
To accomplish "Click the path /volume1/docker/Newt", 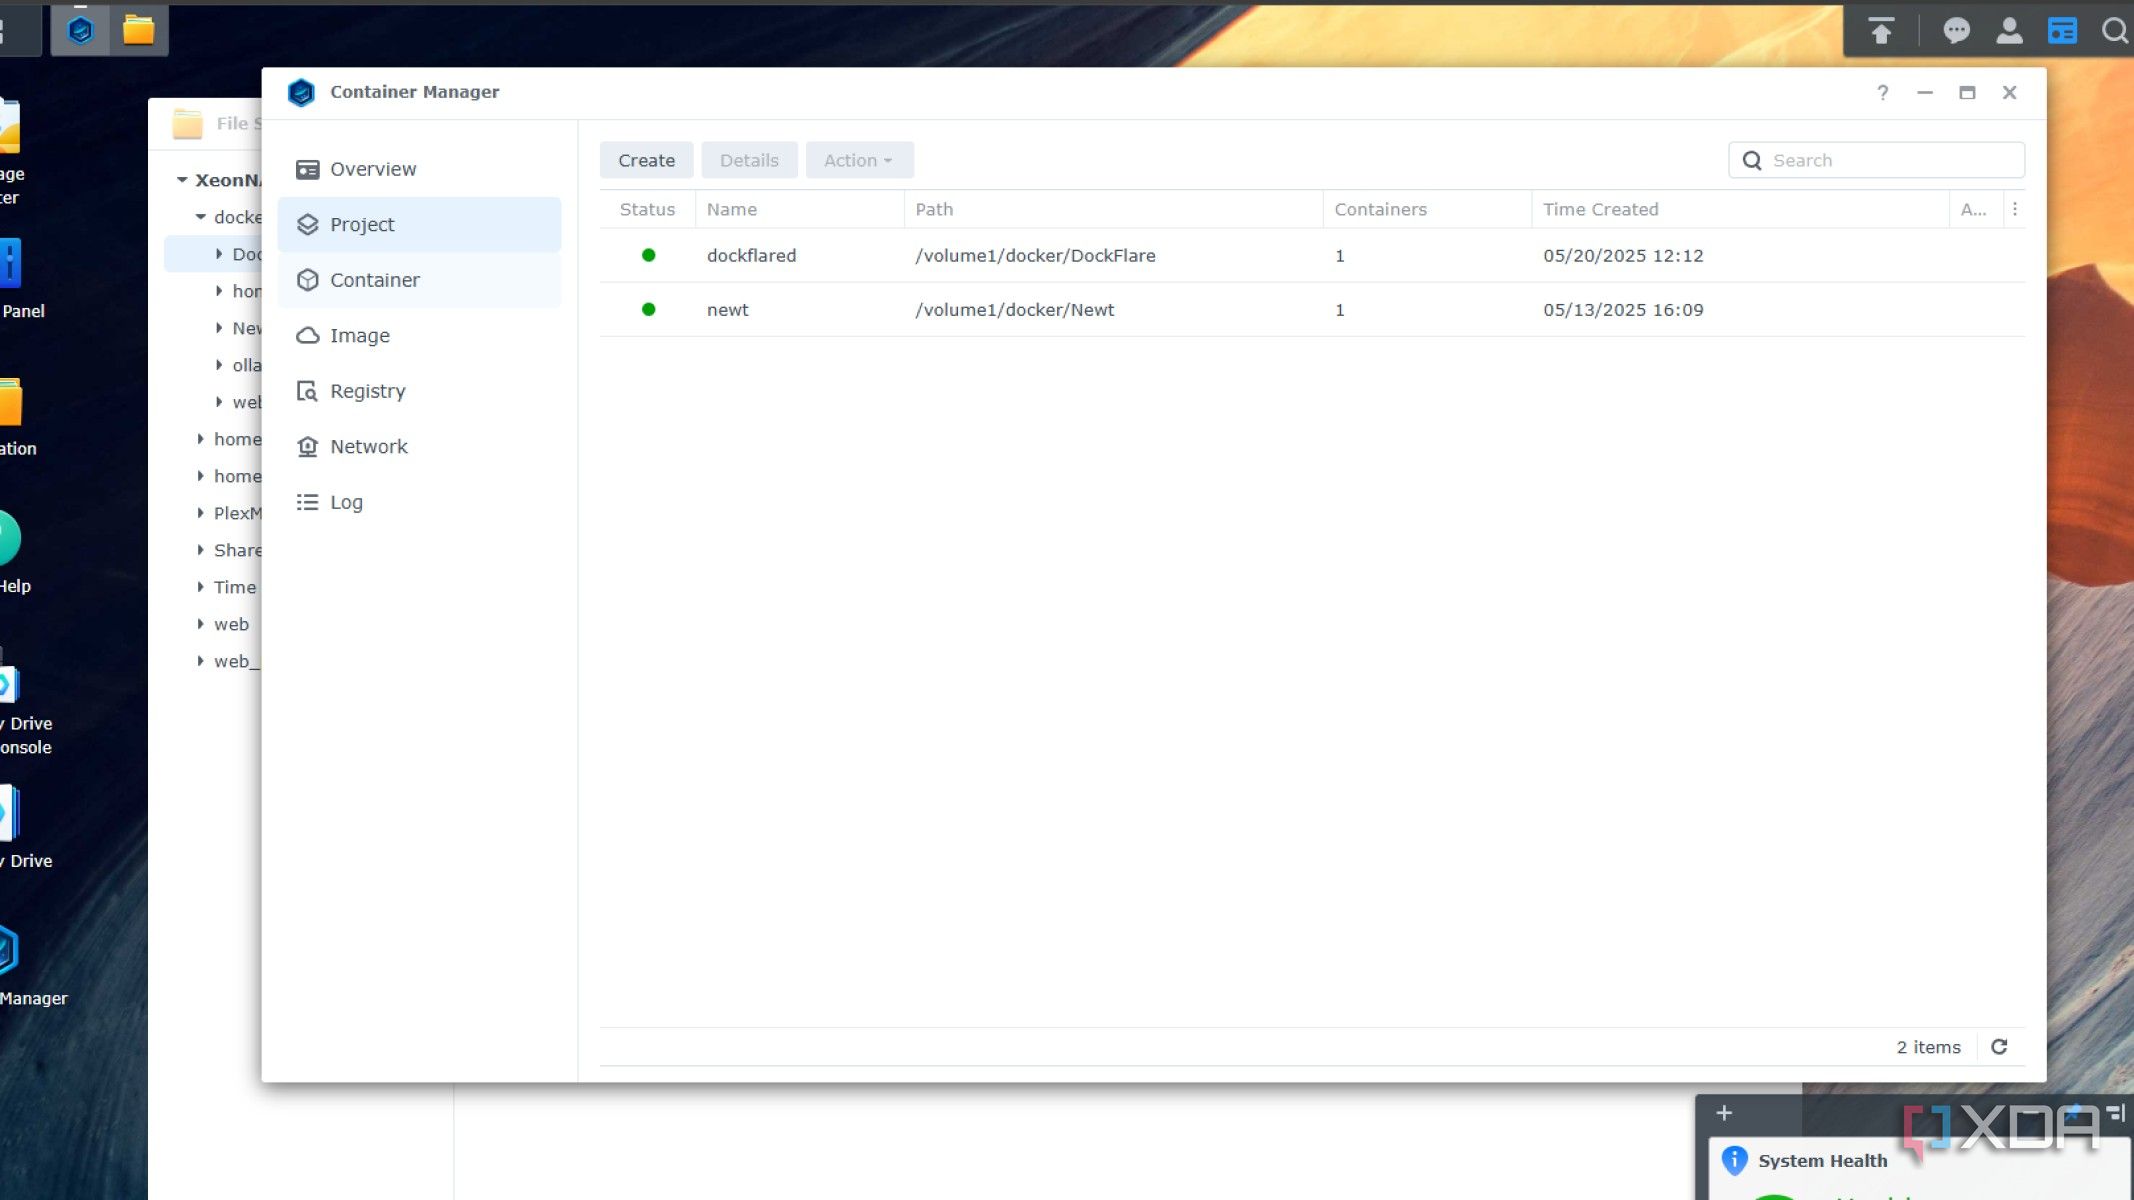I will (x=1014, y=309).
